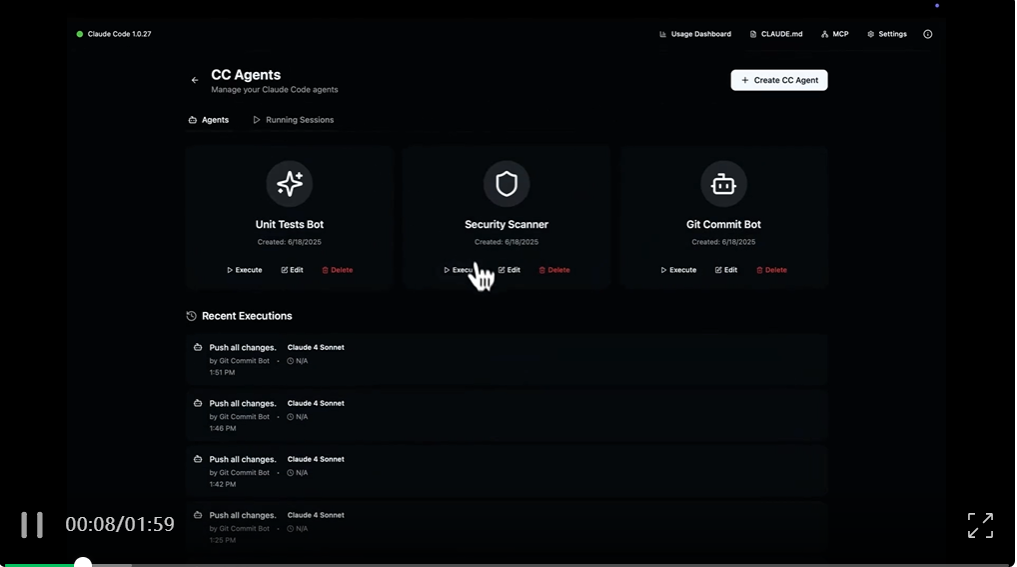Click the Claude 4 Sonnet badge on 1:42 PM row
Screen dimensions: 1017x567
pos(316,459)
